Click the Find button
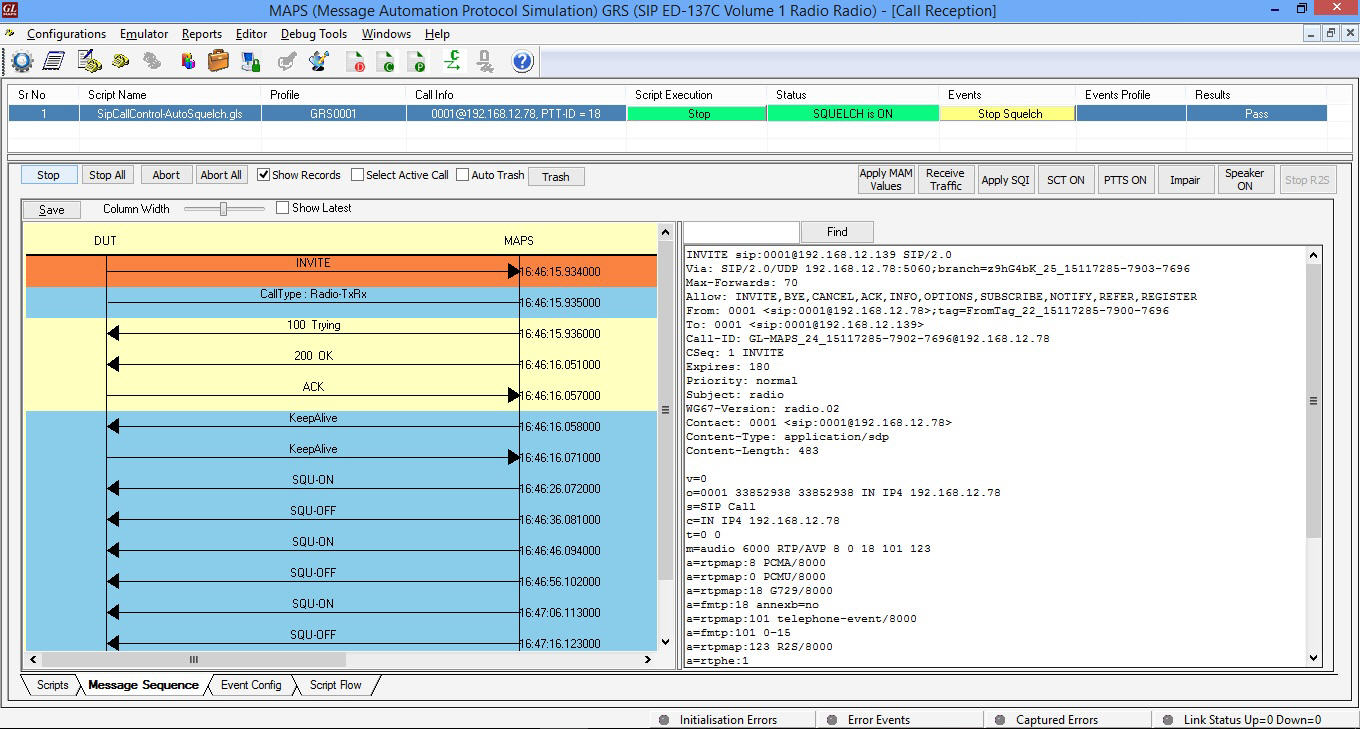1360x729 pixels. pyautogui.click(x=837, y=232)
